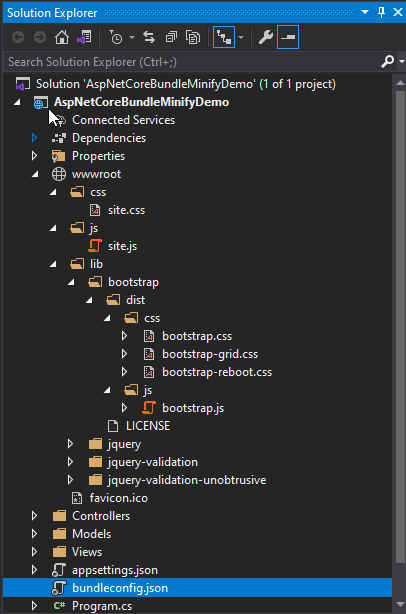
Task: Open Solution Explorer window options dropdown
Action: [364, 12]
